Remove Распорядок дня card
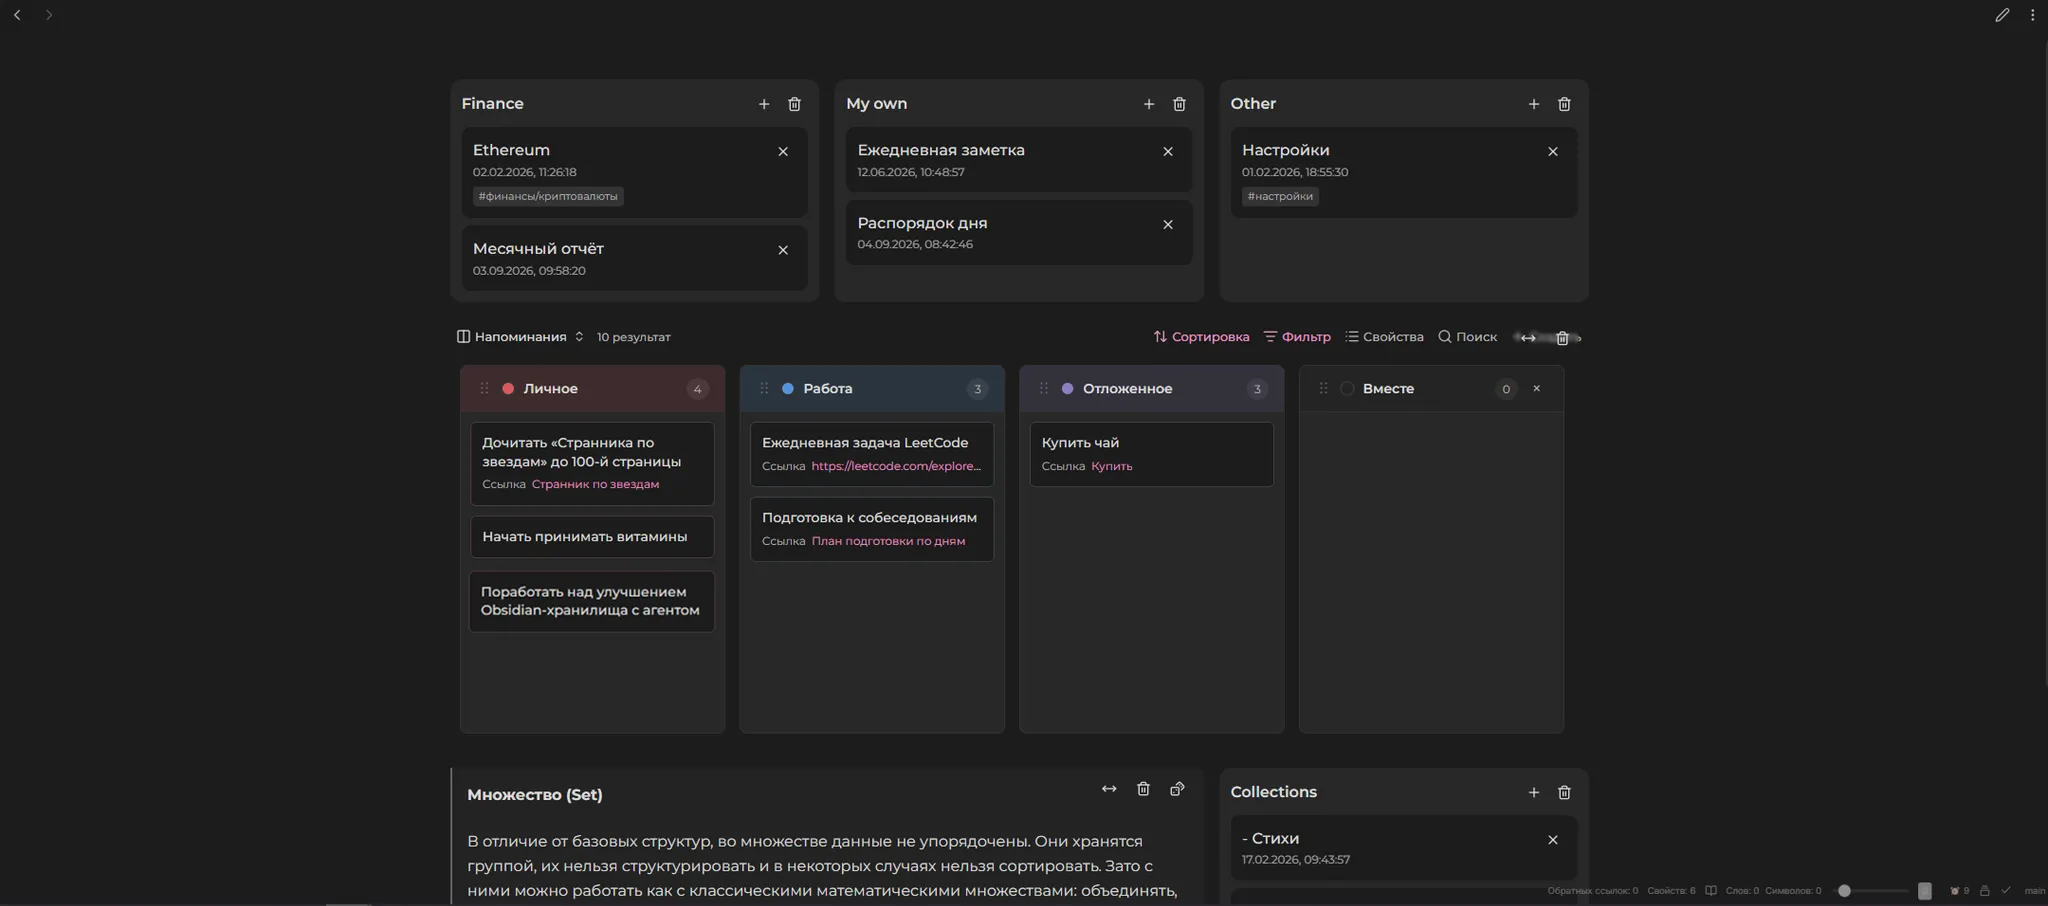This screenshot has width=2048, height=906. (x=1168, y=225)
